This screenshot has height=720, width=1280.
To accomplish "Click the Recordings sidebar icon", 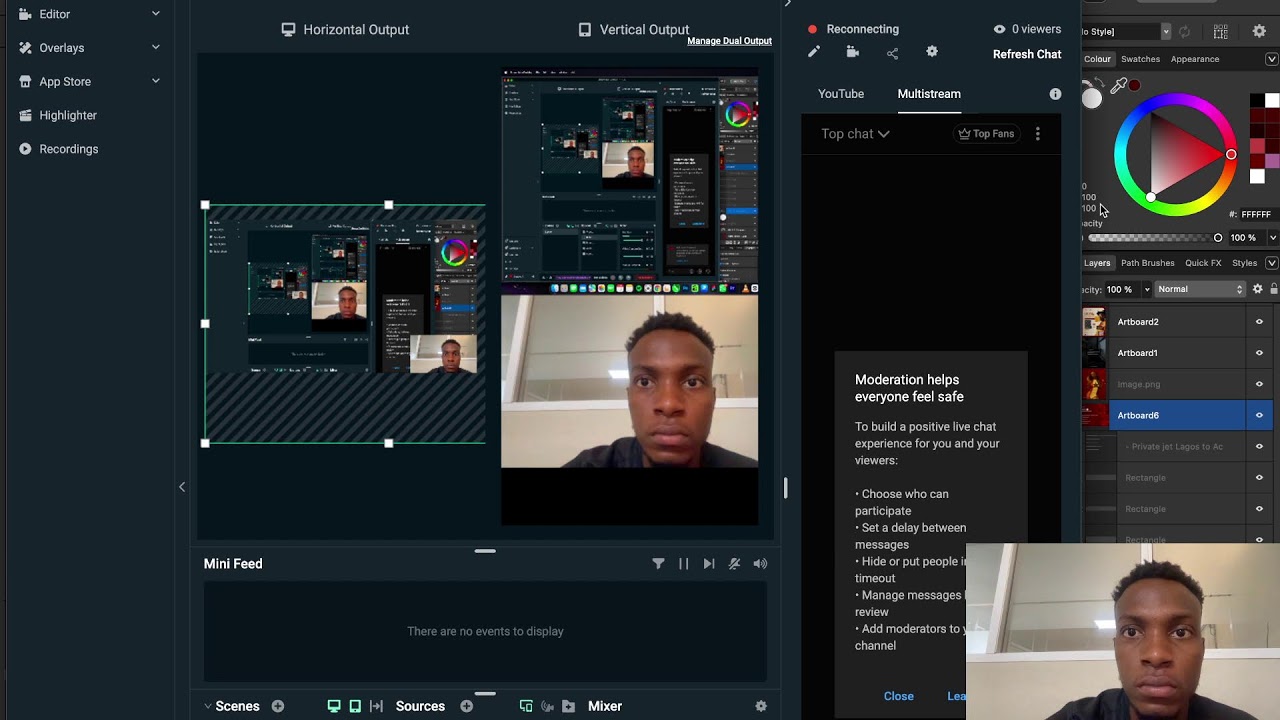I will (x=25, y=149).
